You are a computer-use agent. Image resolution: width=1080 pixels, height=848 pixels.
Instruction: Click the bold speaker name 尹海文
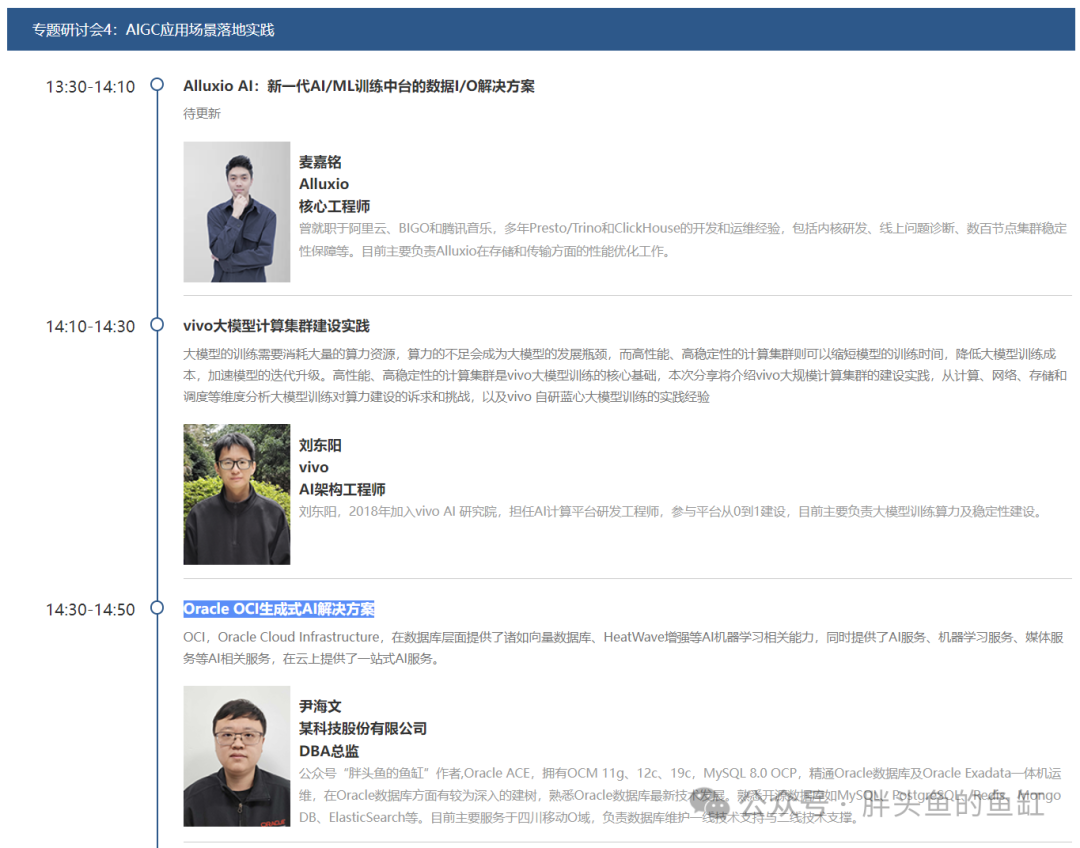coord(320,706)
